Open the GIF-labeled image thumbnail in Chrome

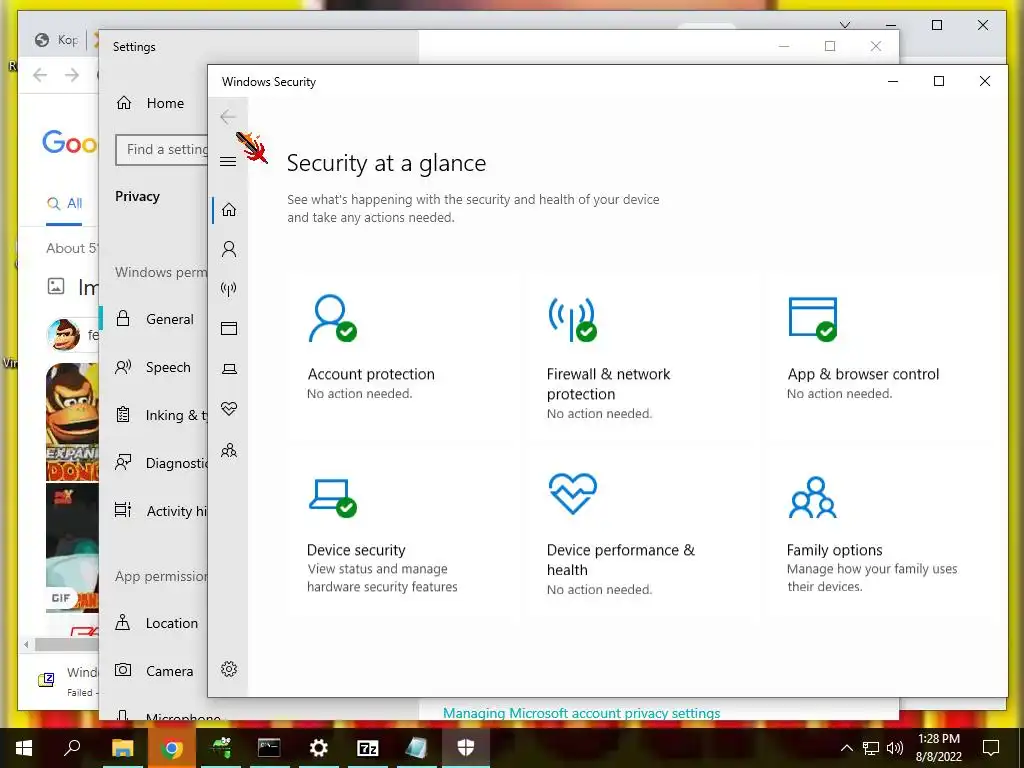pos(72,547)
